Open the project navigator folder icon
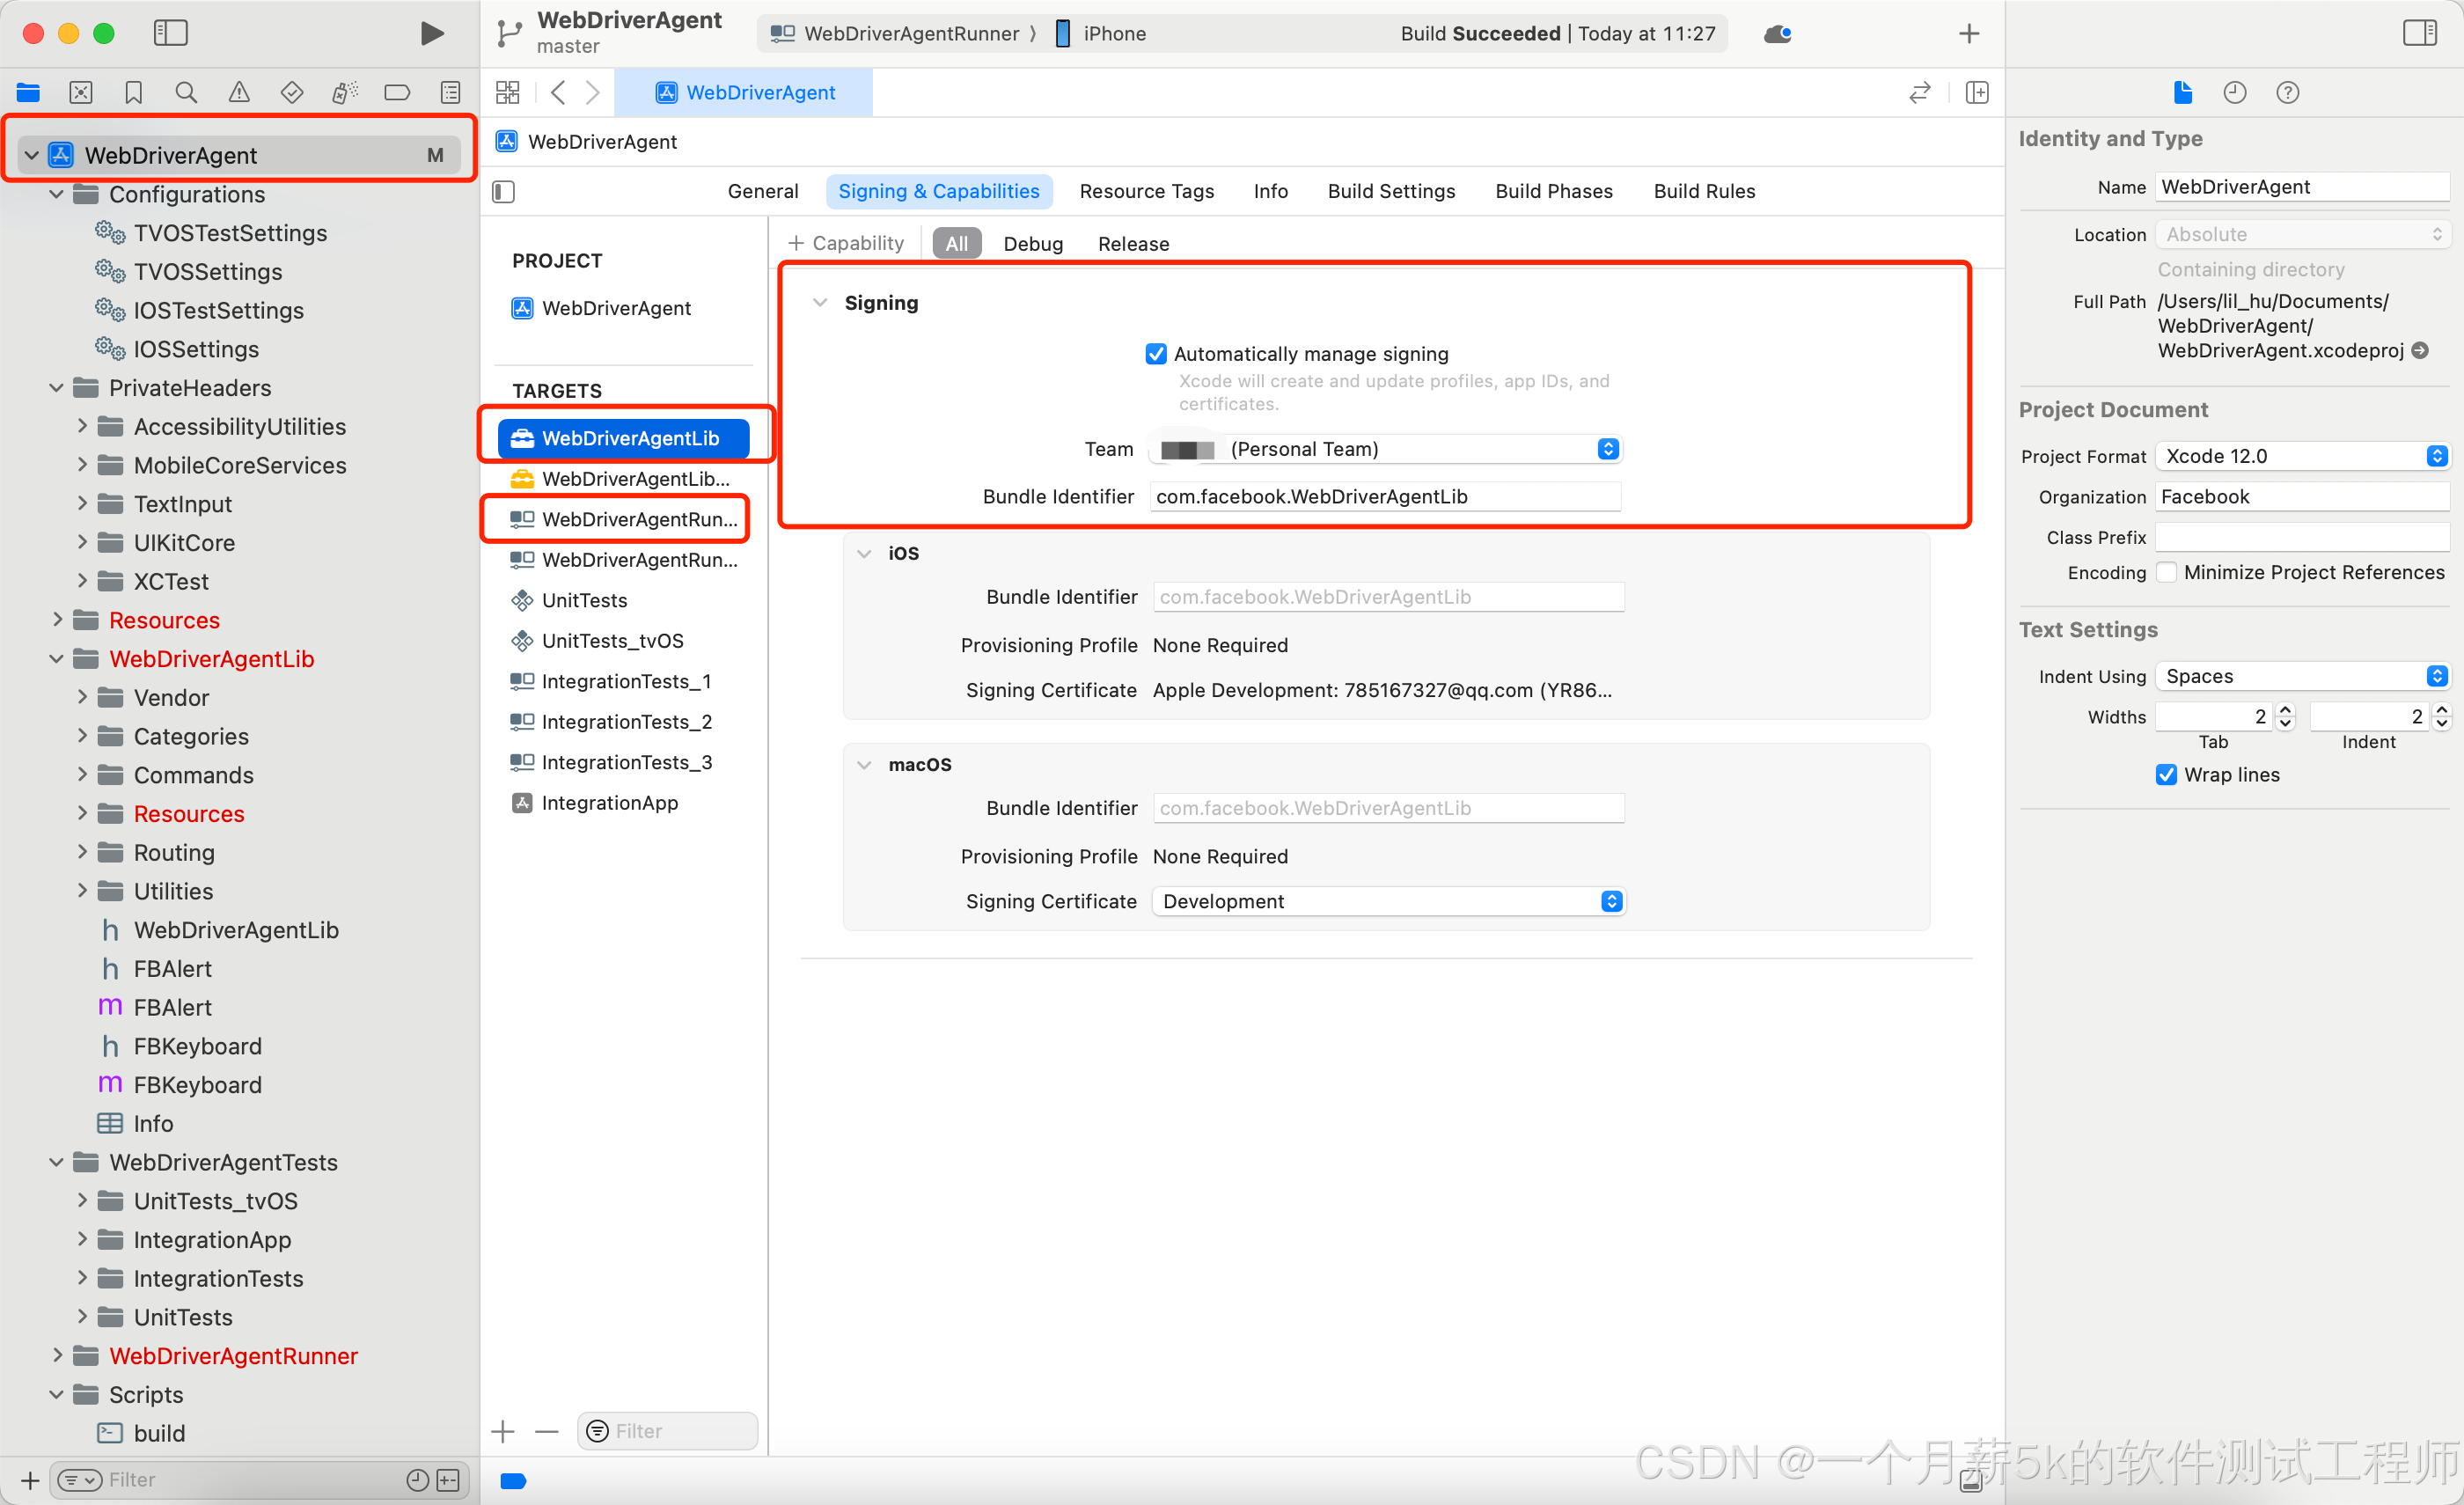Image resolution: width=2464 pixels, height=1505 pixels. coord(28,93)
